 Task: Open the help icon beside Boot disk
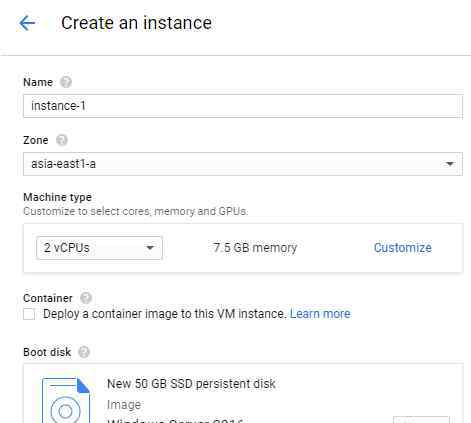click(84, 352)
